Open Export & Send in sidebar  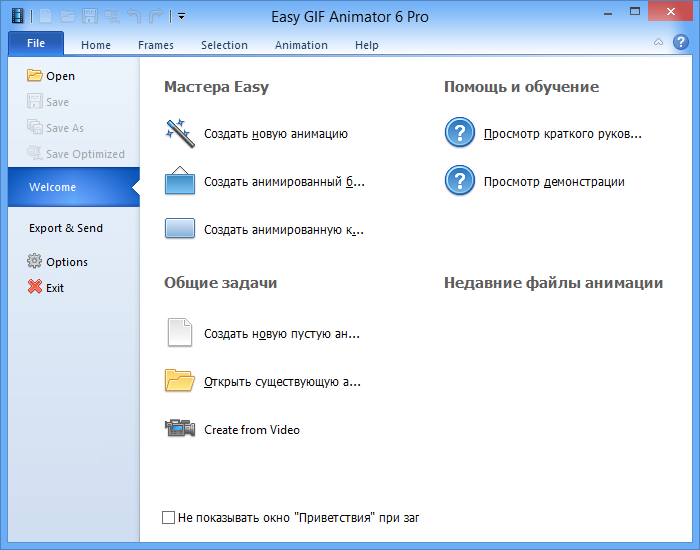point(66,228)
